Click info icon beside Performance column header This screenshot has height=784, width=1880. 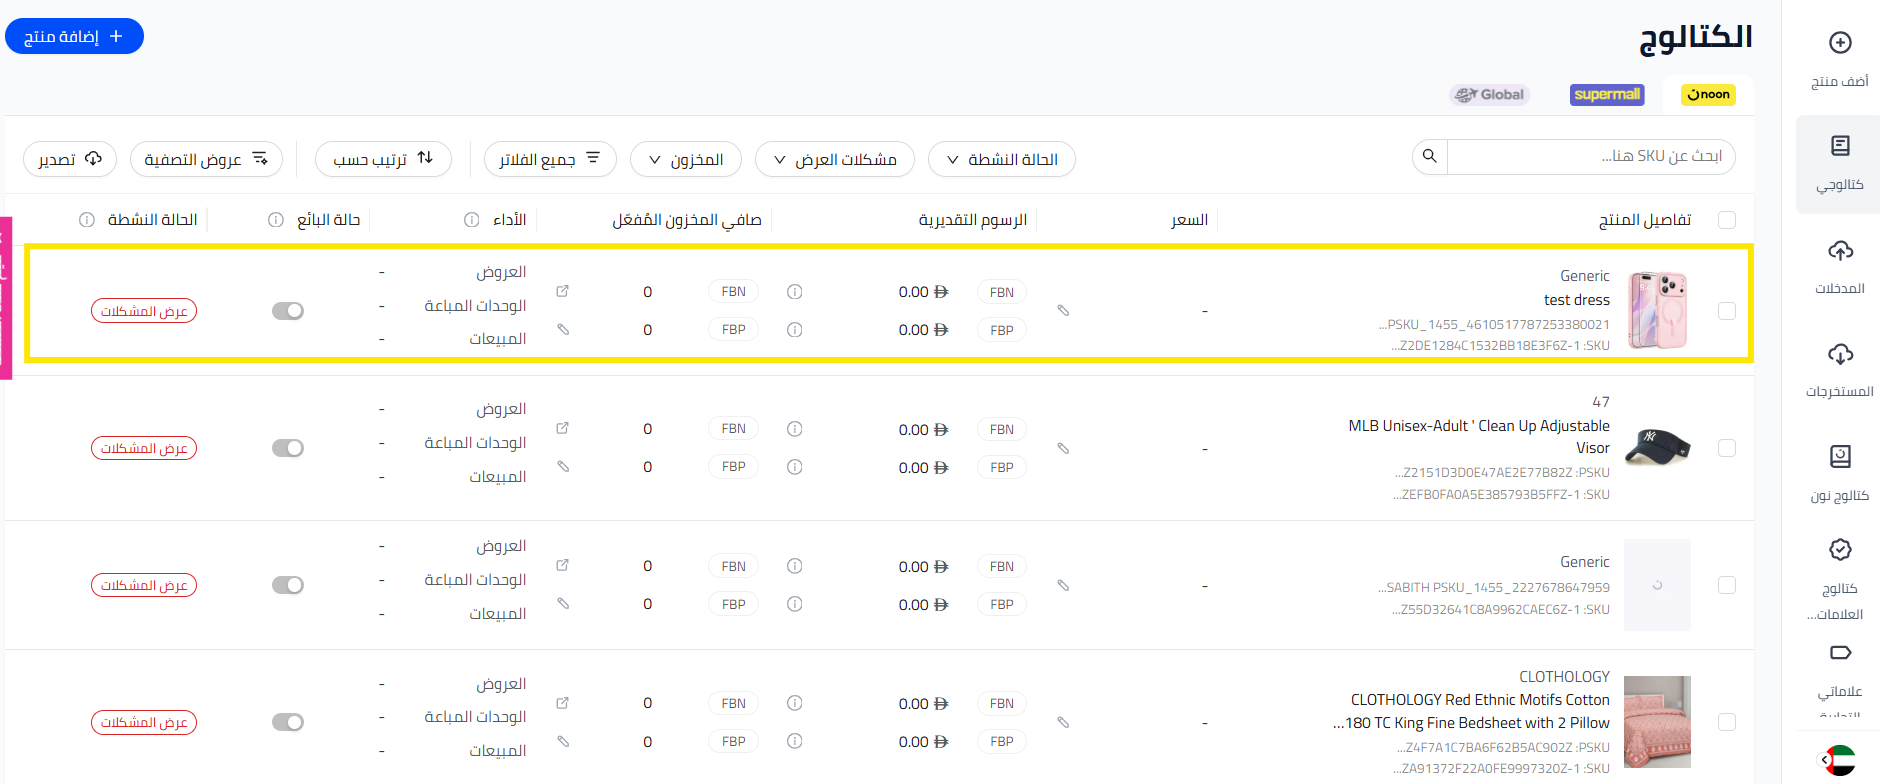[x=472, y=220]
